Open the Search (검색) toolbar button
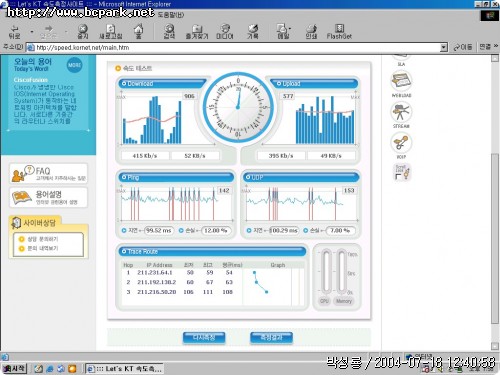 pos(169,32)
